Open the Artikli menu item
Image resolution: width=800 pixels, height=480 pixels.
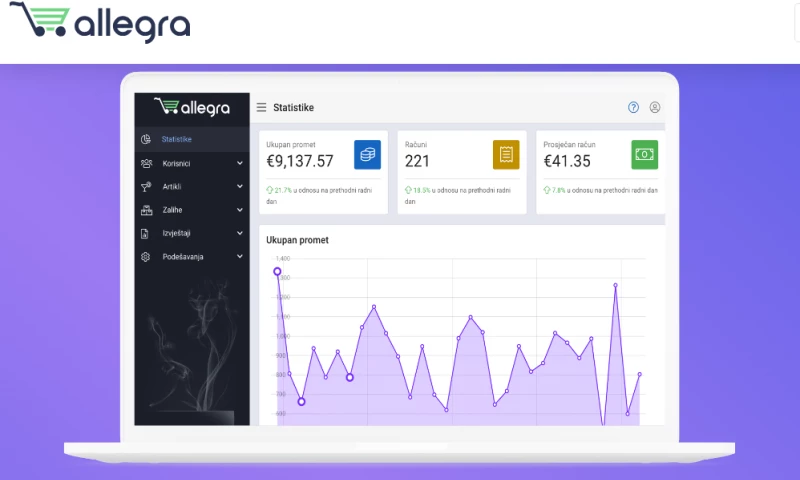click(192, 187)
